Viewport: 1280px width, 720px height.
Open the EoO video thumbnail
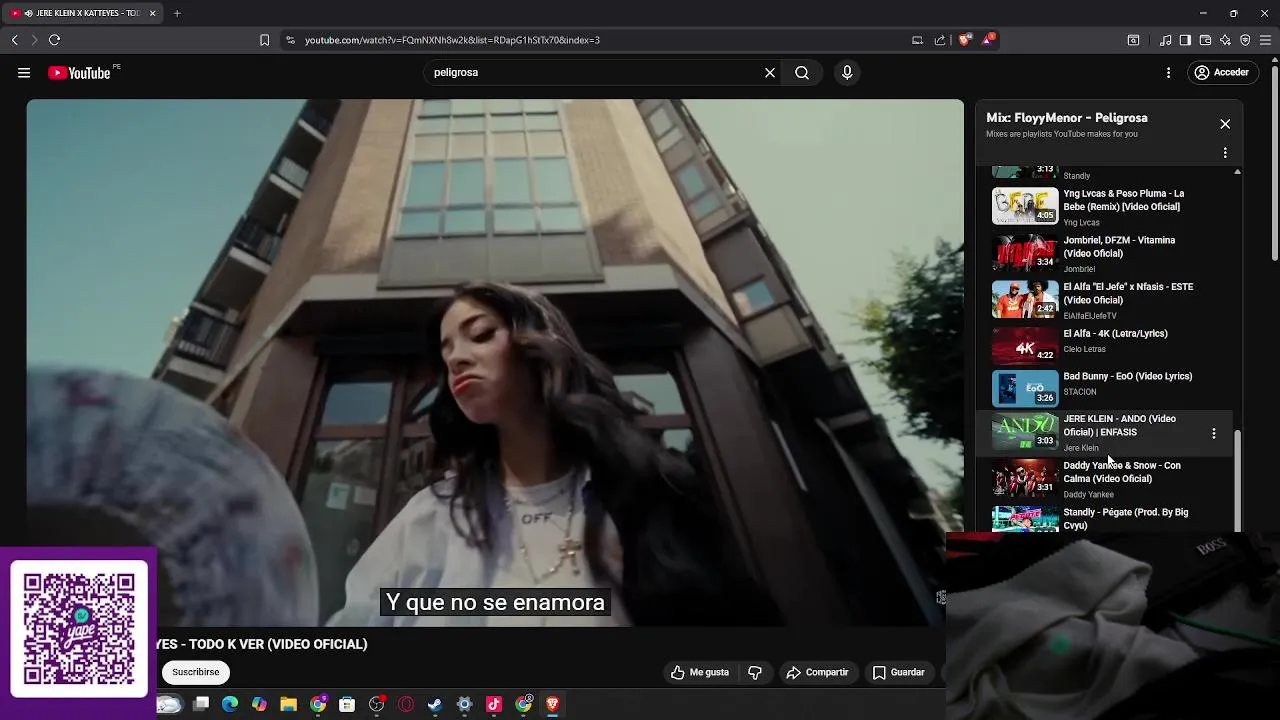pos(1024,388)
